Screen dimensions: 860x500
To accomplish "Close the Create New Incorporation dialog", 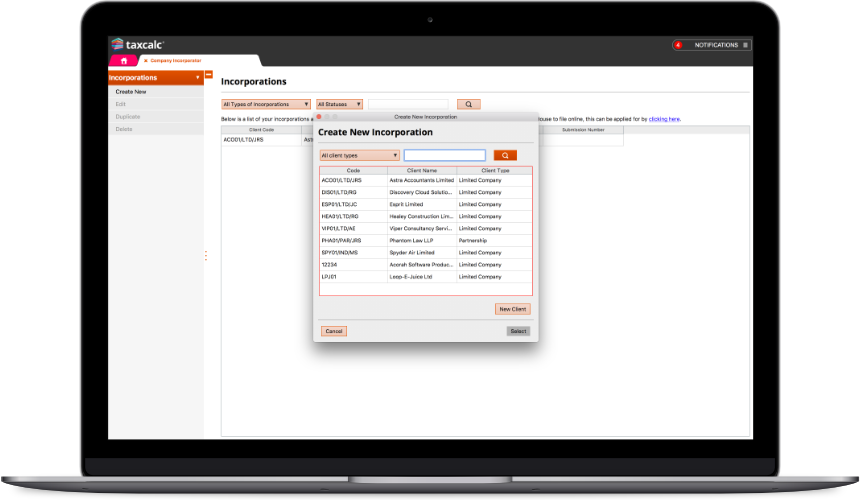I will pyautogui.click(x=319, y=117).
